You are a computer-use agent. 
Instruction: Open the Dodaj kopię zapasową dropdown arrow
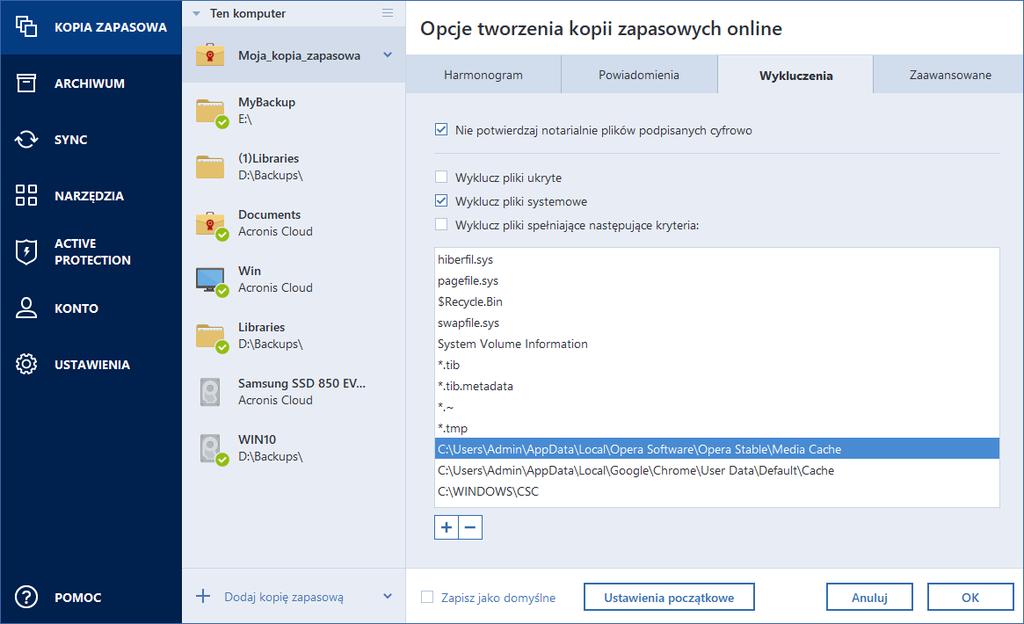click(x=387, y=596)
